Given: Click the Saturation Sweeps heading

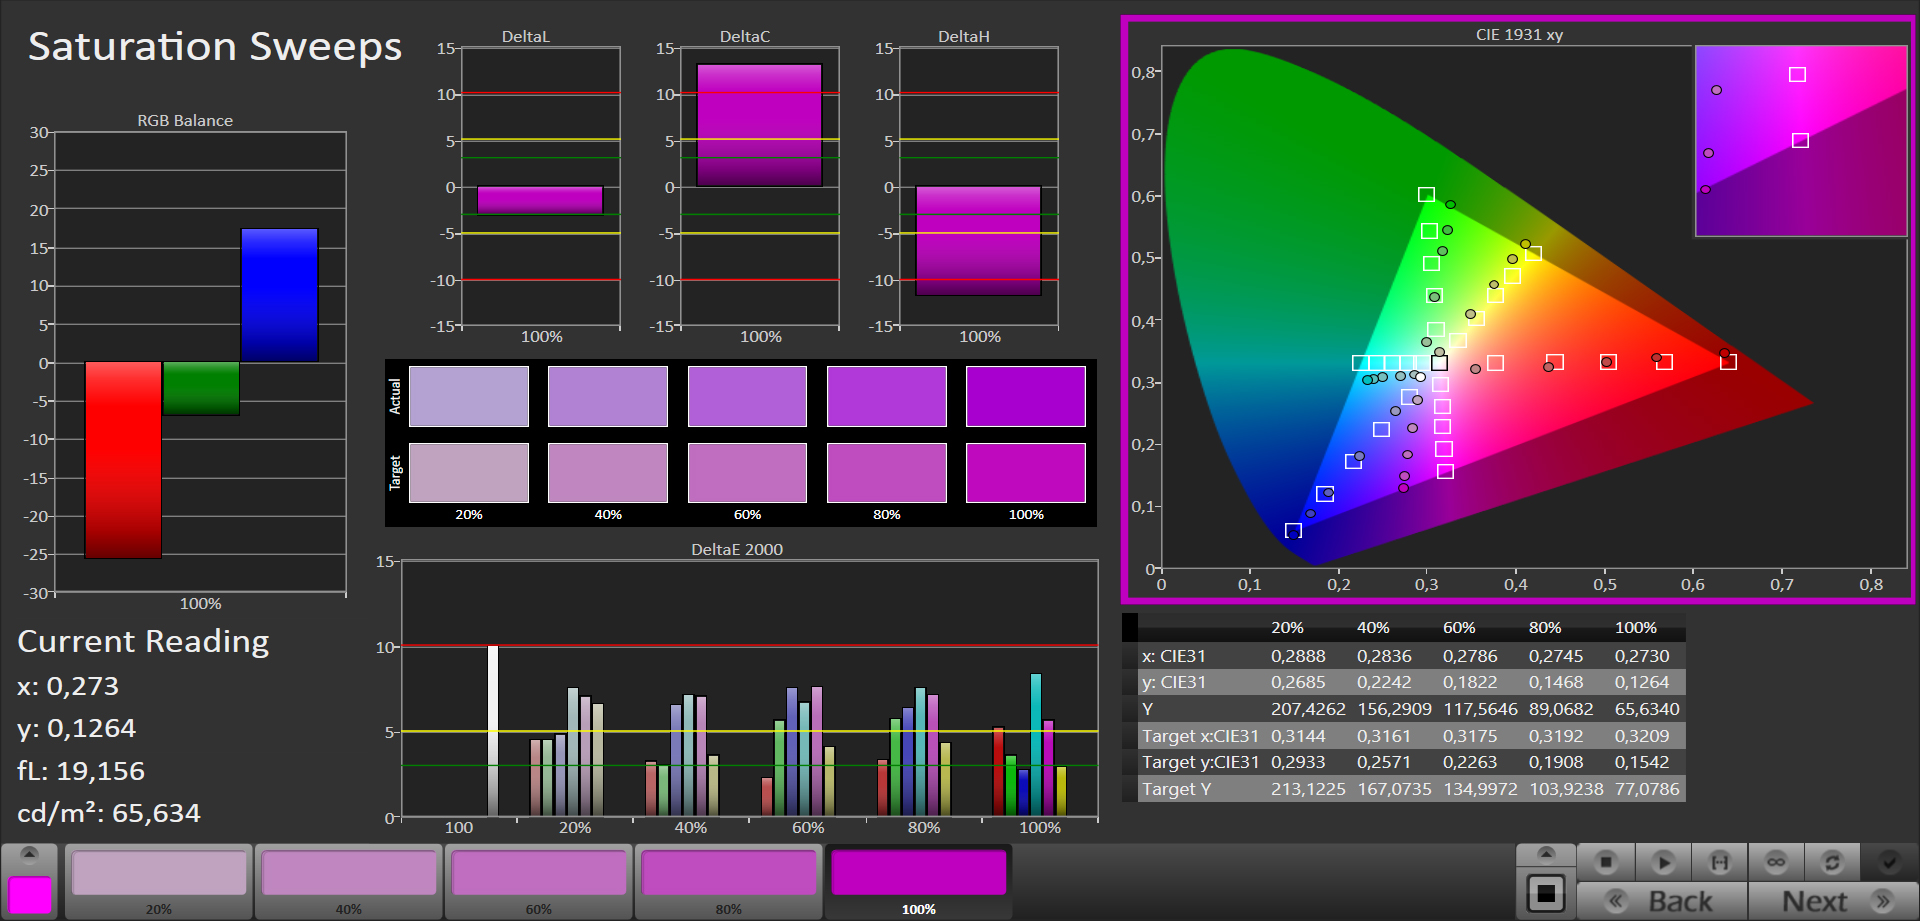Looking at the screenshot, I should (x=215, y=47).
